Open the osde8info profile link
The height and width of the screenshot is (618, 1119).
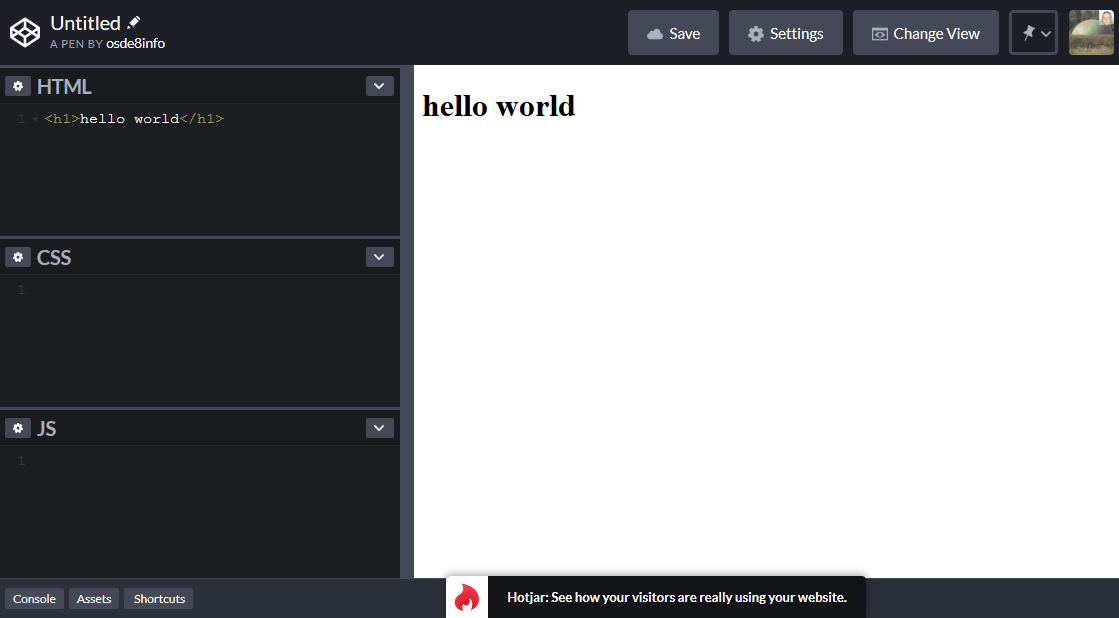click(135, 43)
